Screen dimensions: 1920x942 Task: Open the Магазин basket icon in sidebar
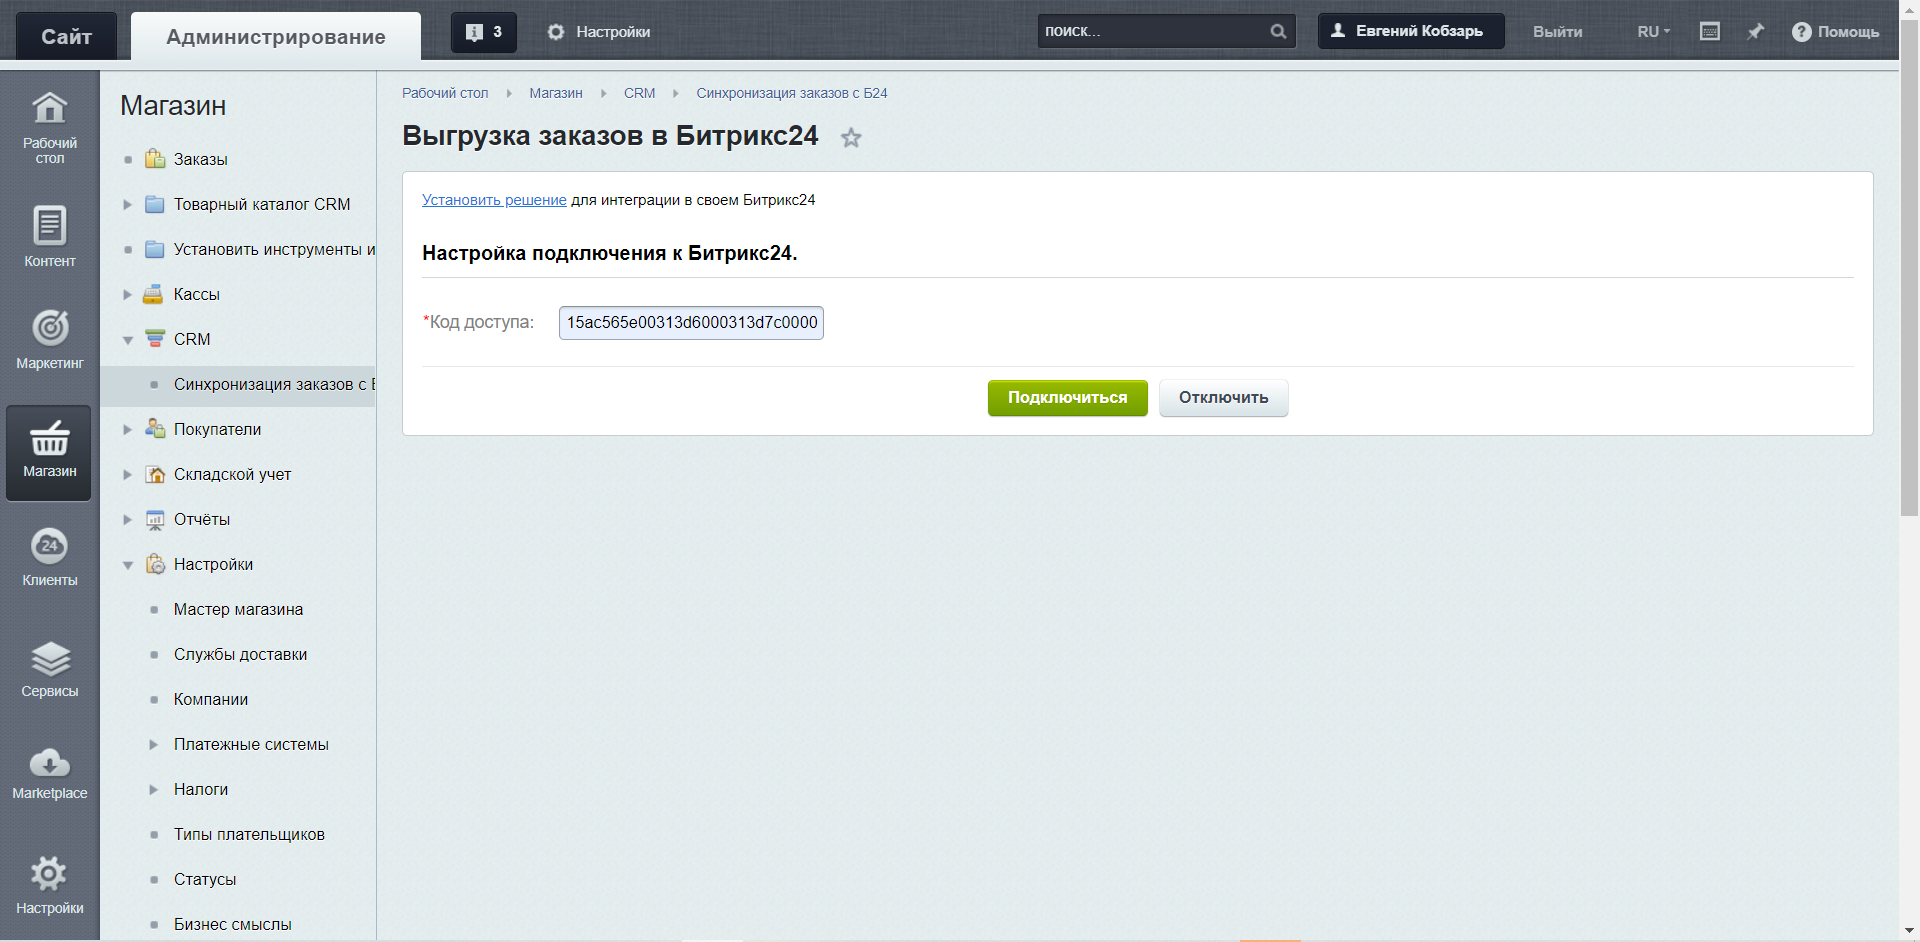[49, 438]
